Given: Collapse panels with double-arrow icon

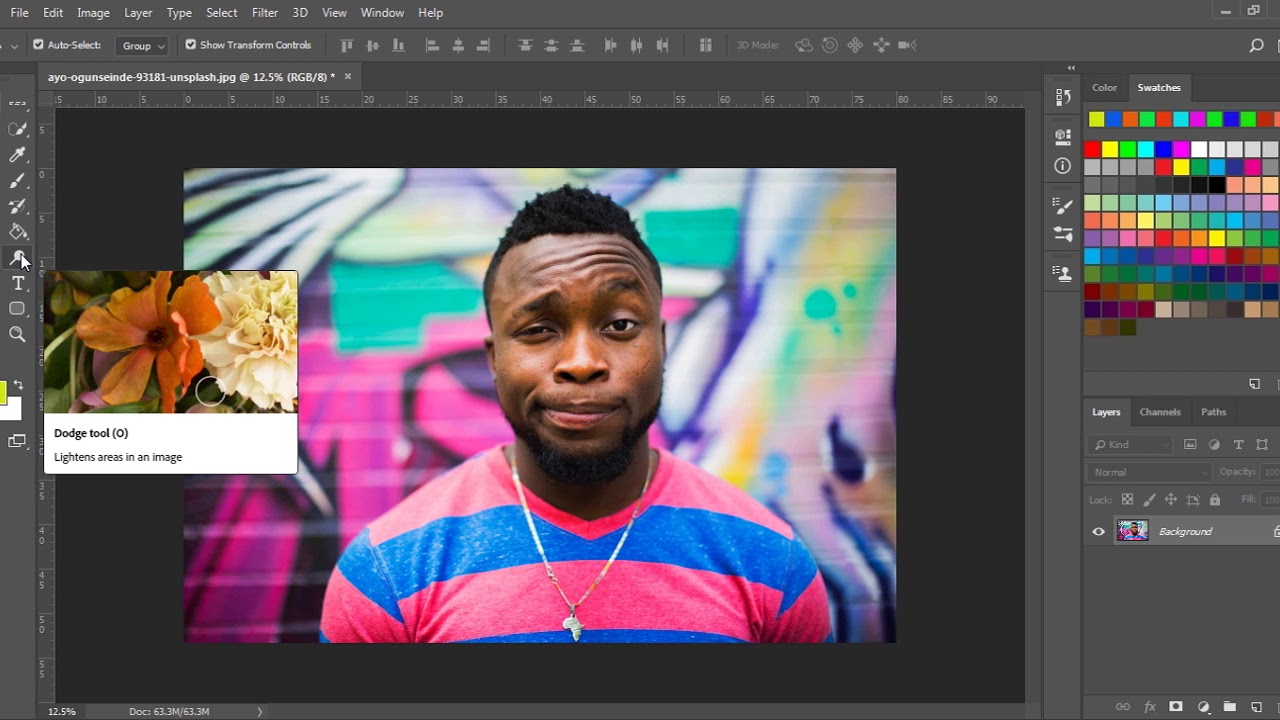Looking at the screenshot, I should 1071,68.
